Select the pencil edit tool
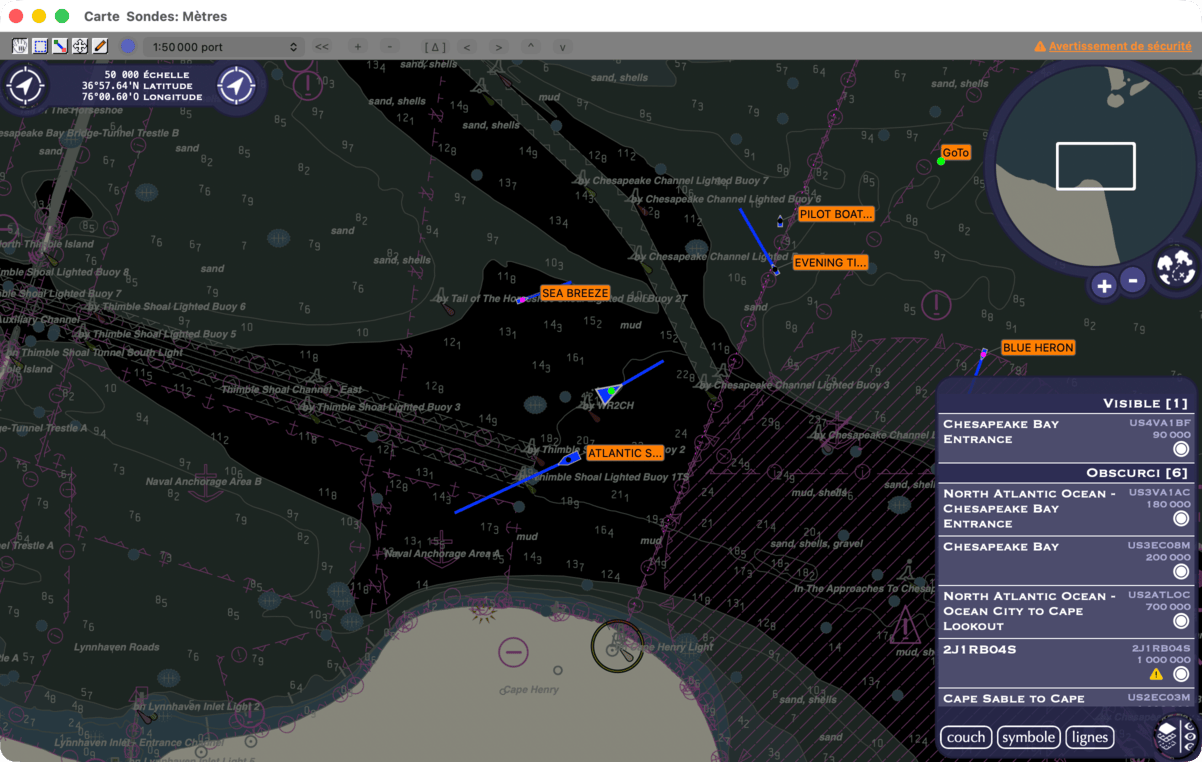 [x=100, y=46]
